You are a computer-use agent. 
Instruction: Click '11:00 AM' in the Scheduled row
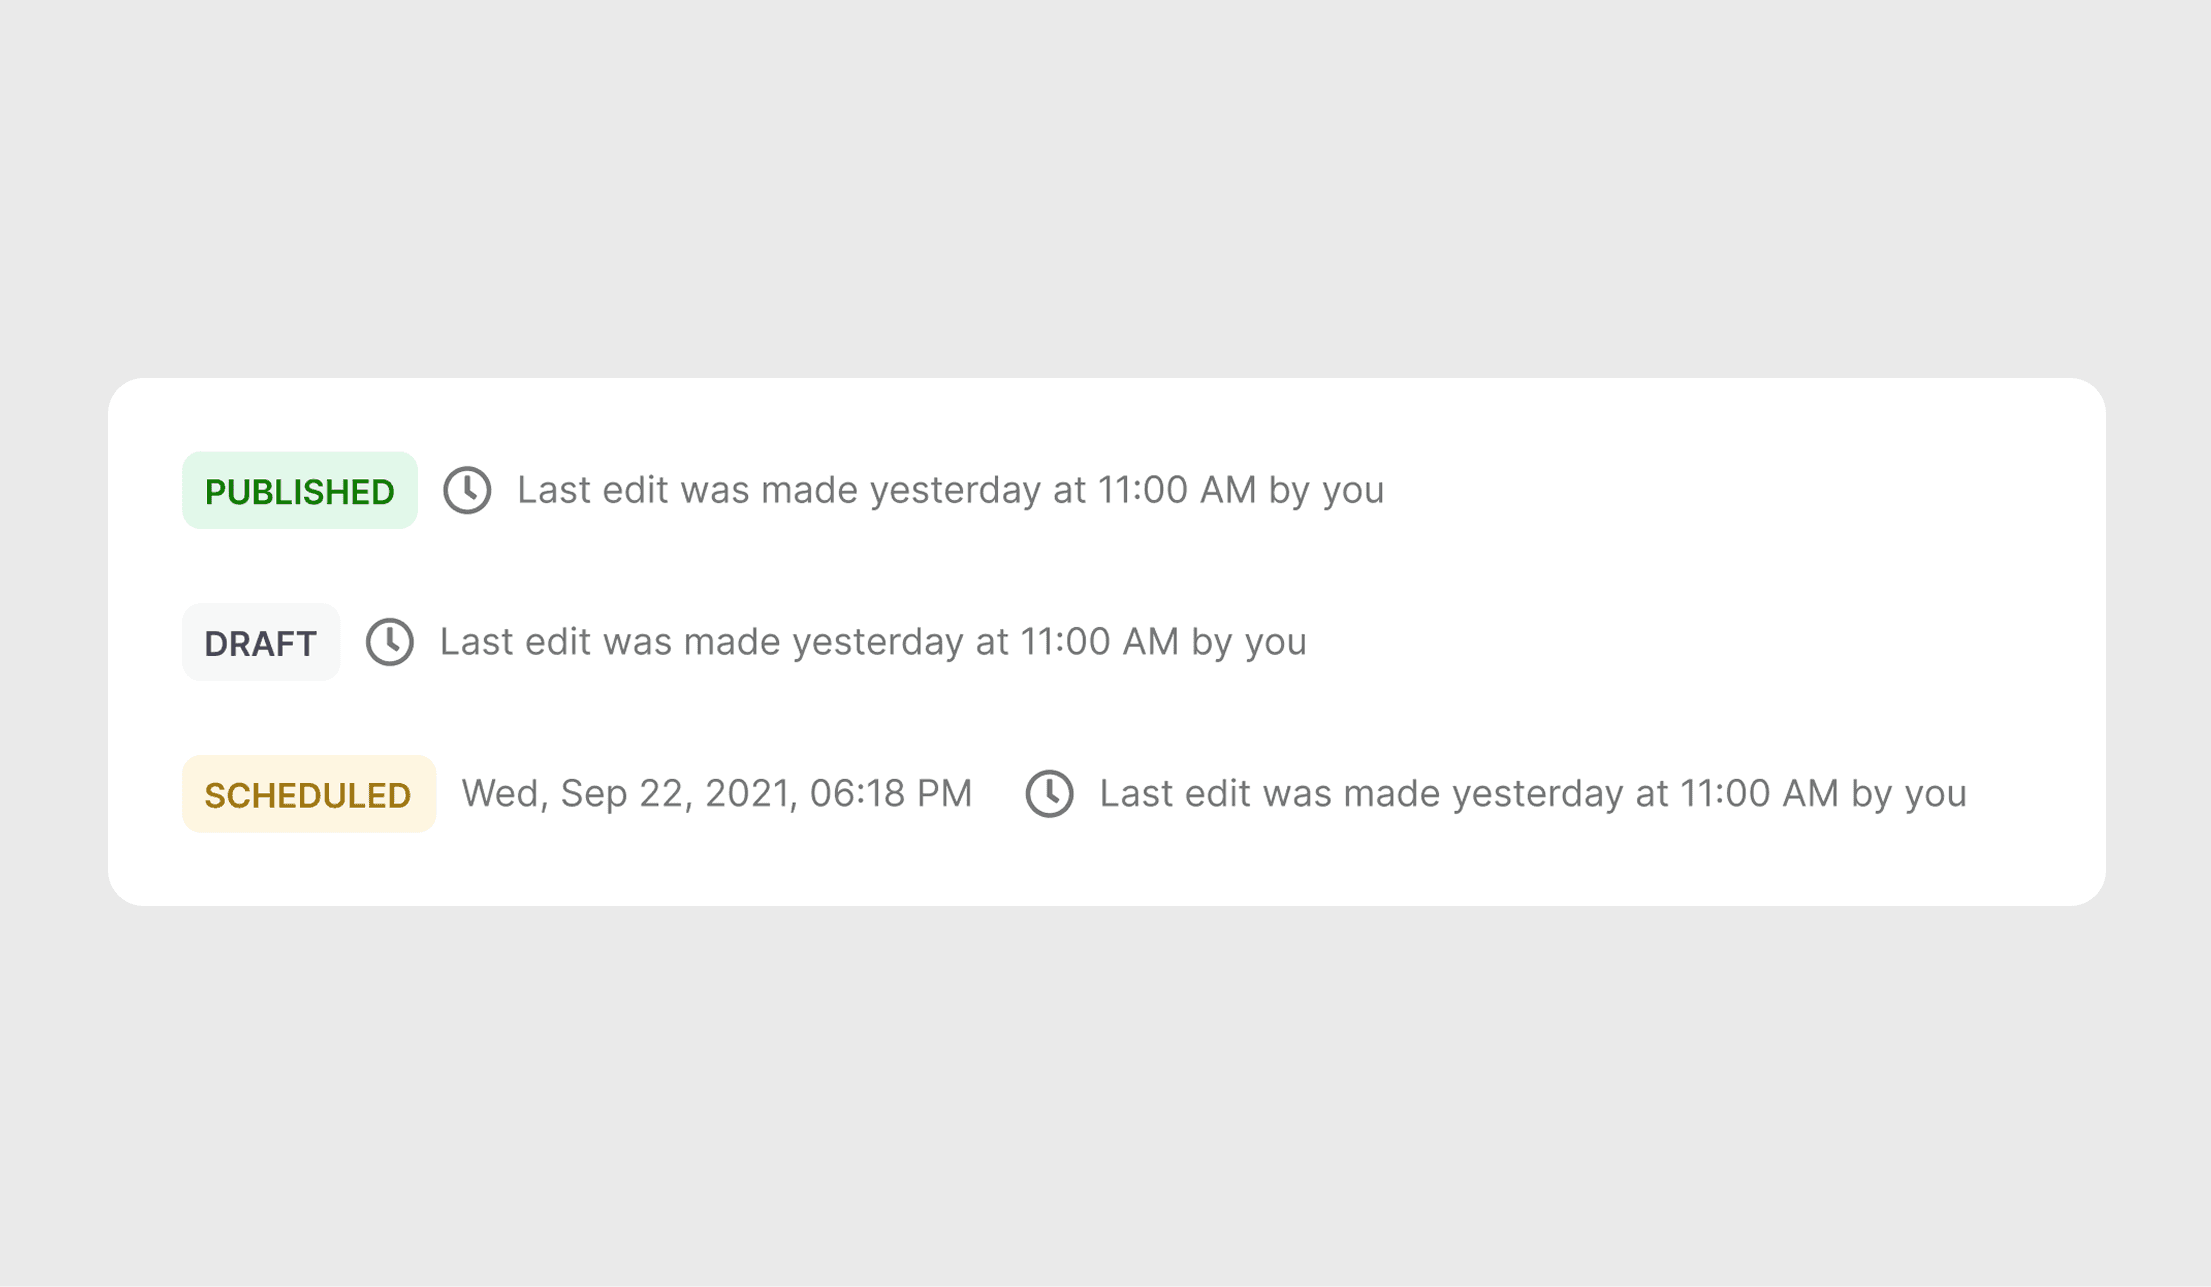tap(1759, 794)
